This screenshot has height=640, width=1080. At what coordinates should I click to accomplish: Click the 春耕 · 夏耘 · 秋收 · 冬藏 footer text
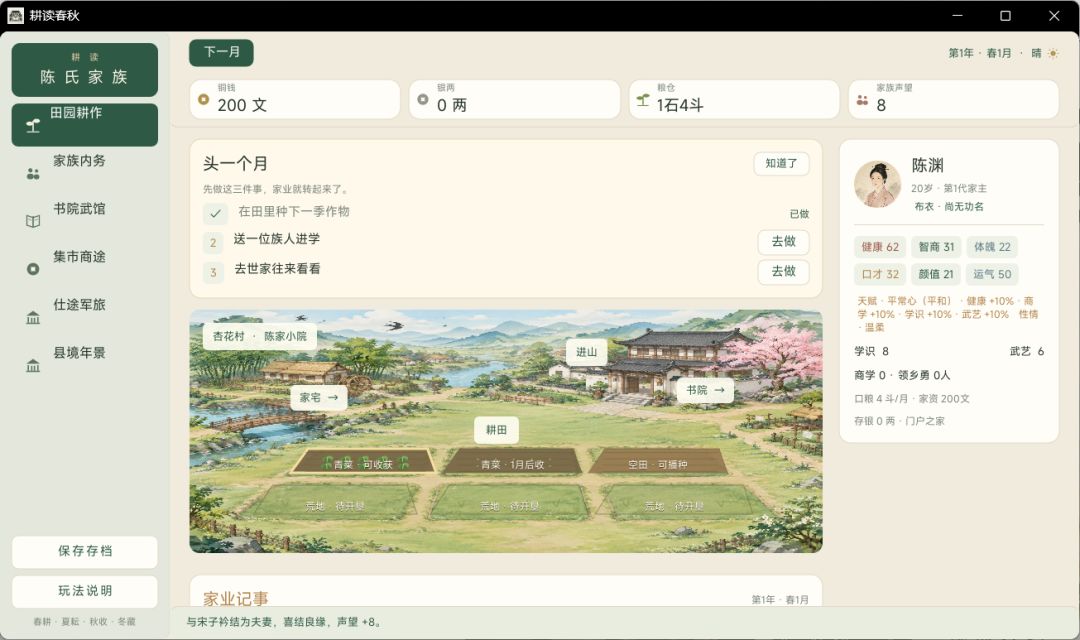click(x=85, y=621)
